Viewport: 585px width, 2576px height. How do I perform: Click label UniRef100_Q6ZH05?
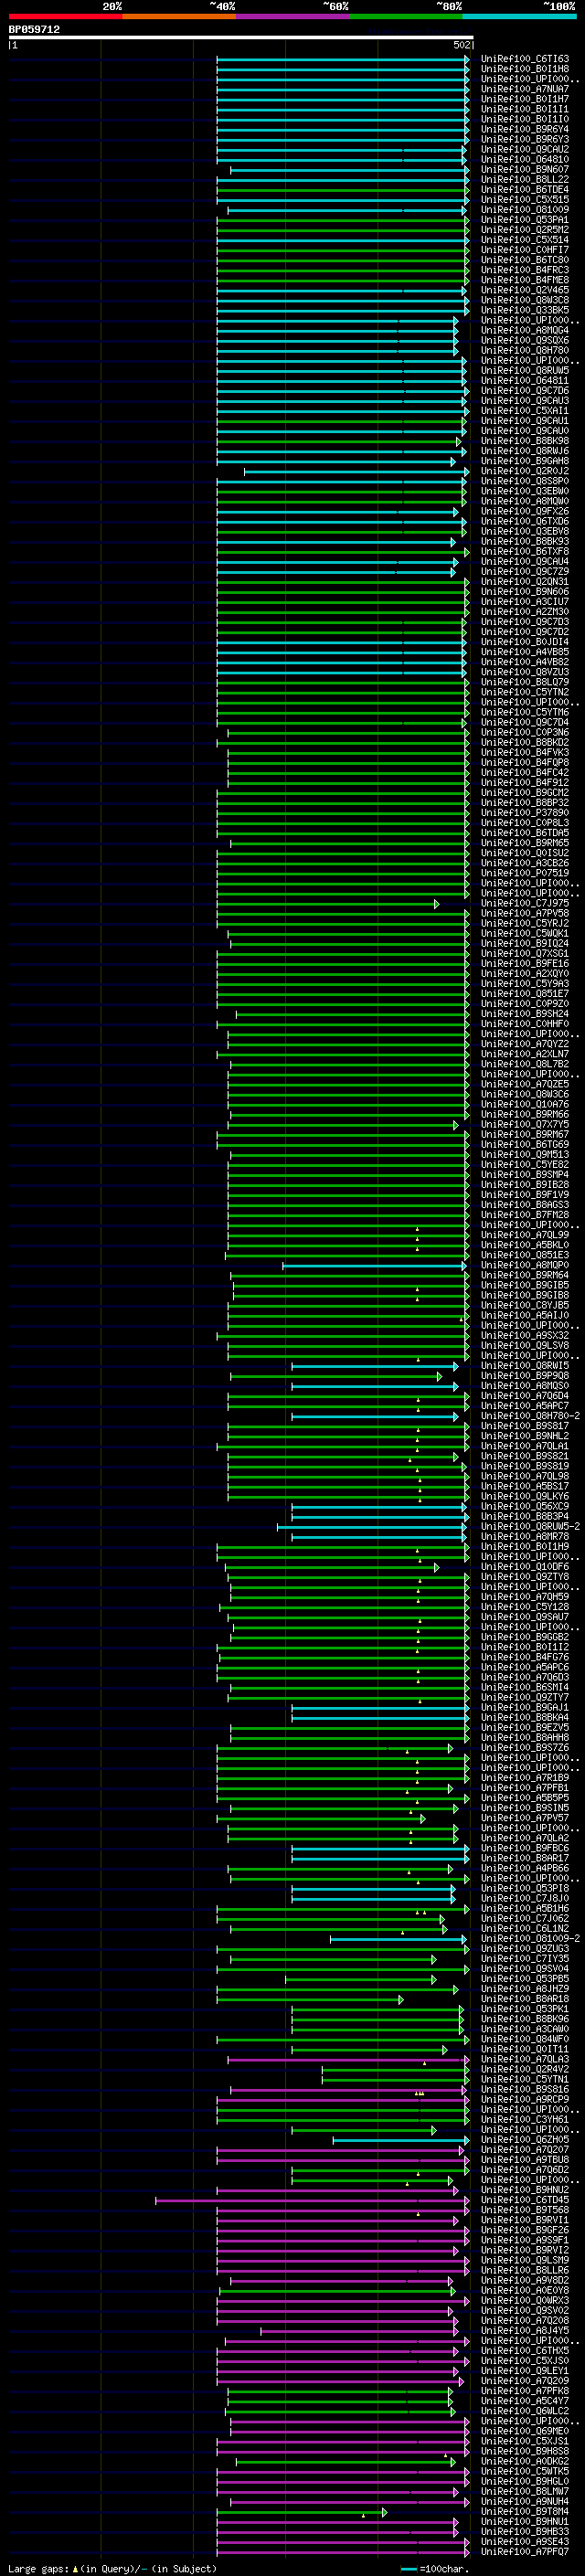pos(524,2139)
